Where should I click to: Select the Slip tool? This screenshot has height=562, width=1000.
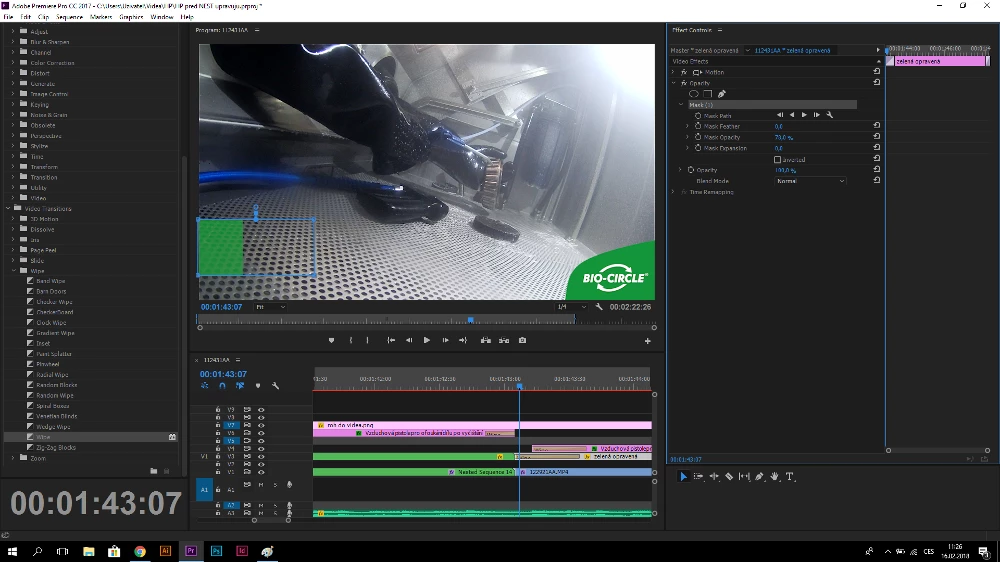click(744, 477)
